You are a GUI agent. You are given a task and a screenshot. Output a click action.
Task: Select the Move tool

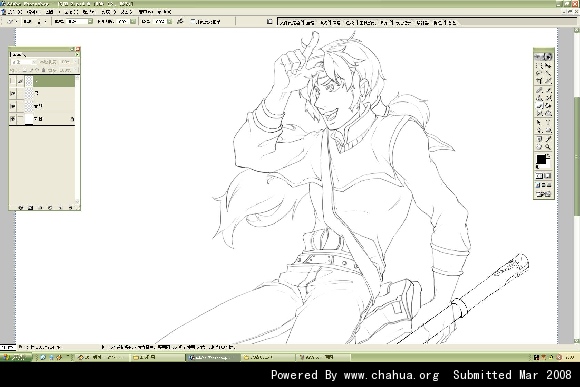tap(549, 65)
